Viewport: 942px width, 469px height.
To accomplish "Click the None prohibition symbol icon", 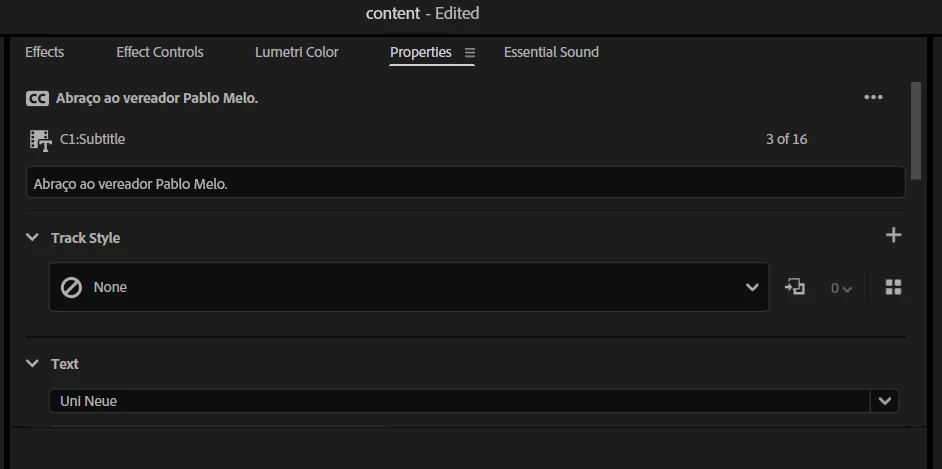I will pos(71,288).
